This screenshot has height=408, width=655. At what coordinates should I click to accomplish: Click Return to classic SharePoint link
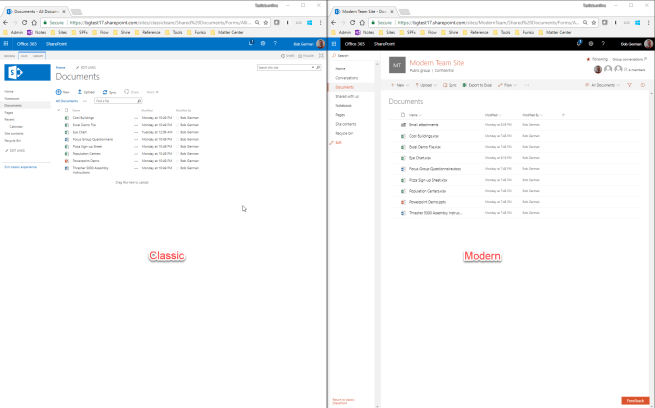point(343,401)
